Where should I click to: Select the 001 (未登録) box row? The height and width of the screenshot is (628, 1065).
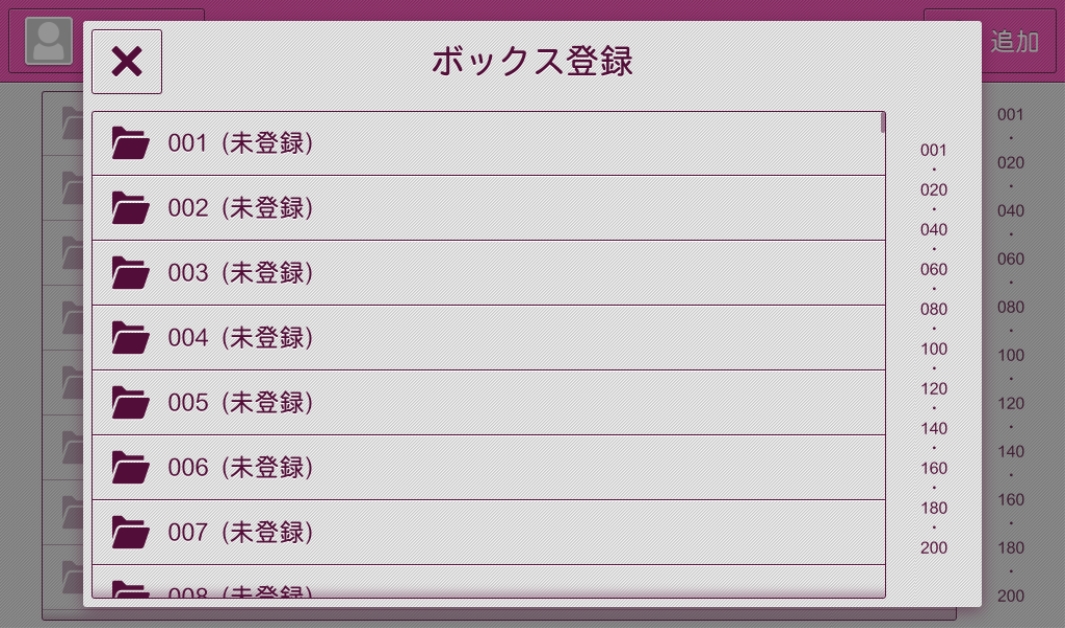coord(488,144)
